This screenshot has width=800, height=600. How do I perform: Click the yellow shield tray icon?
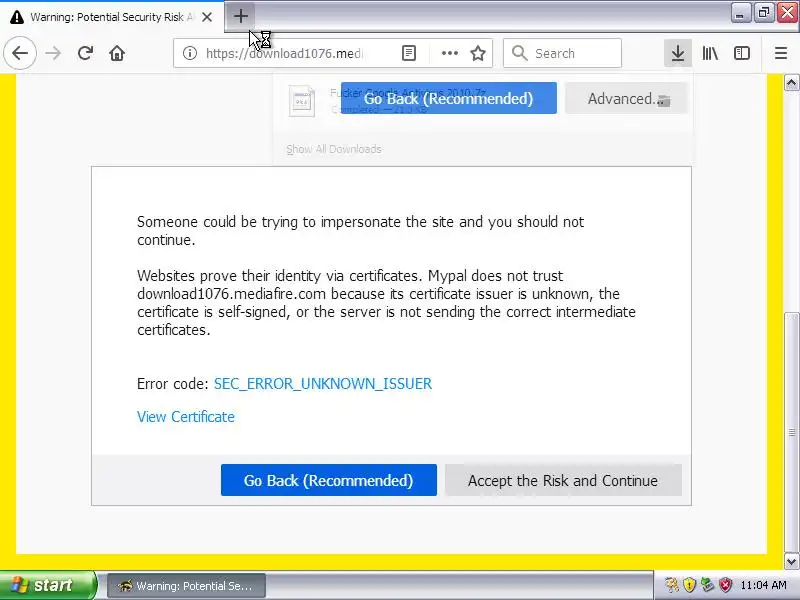click(689, 585)
